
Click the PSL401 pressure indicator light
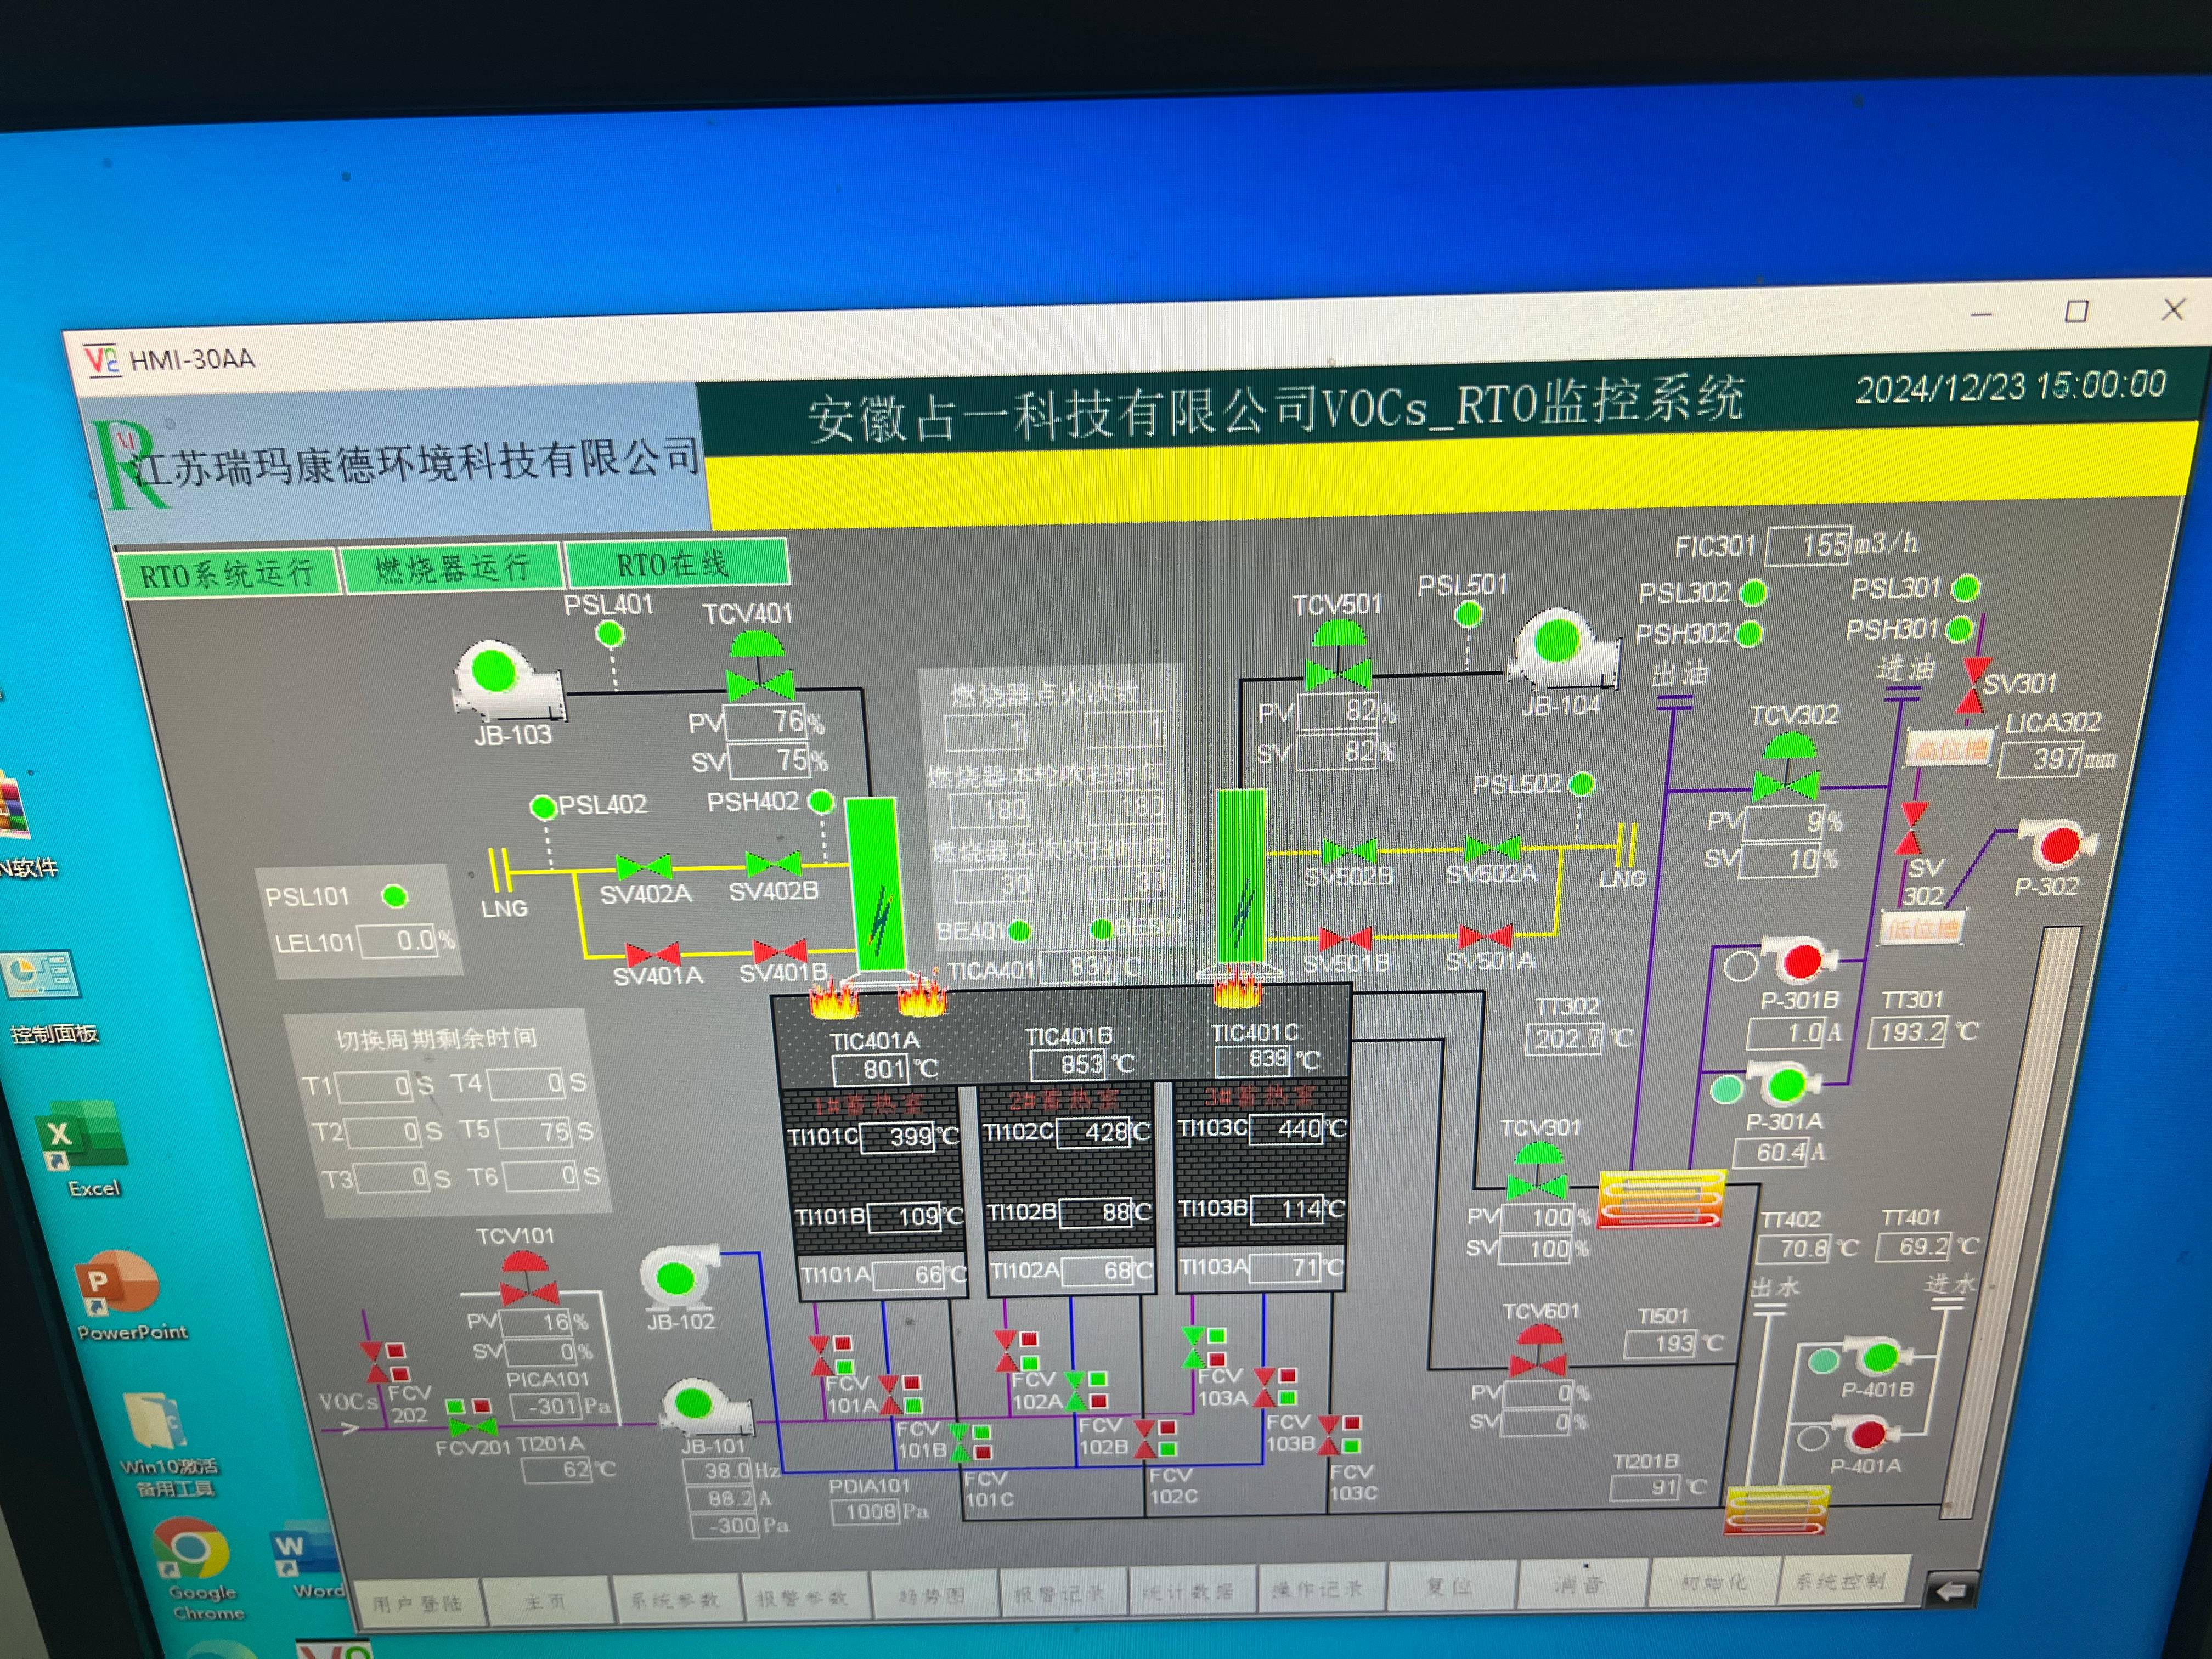tap(609, 634)
